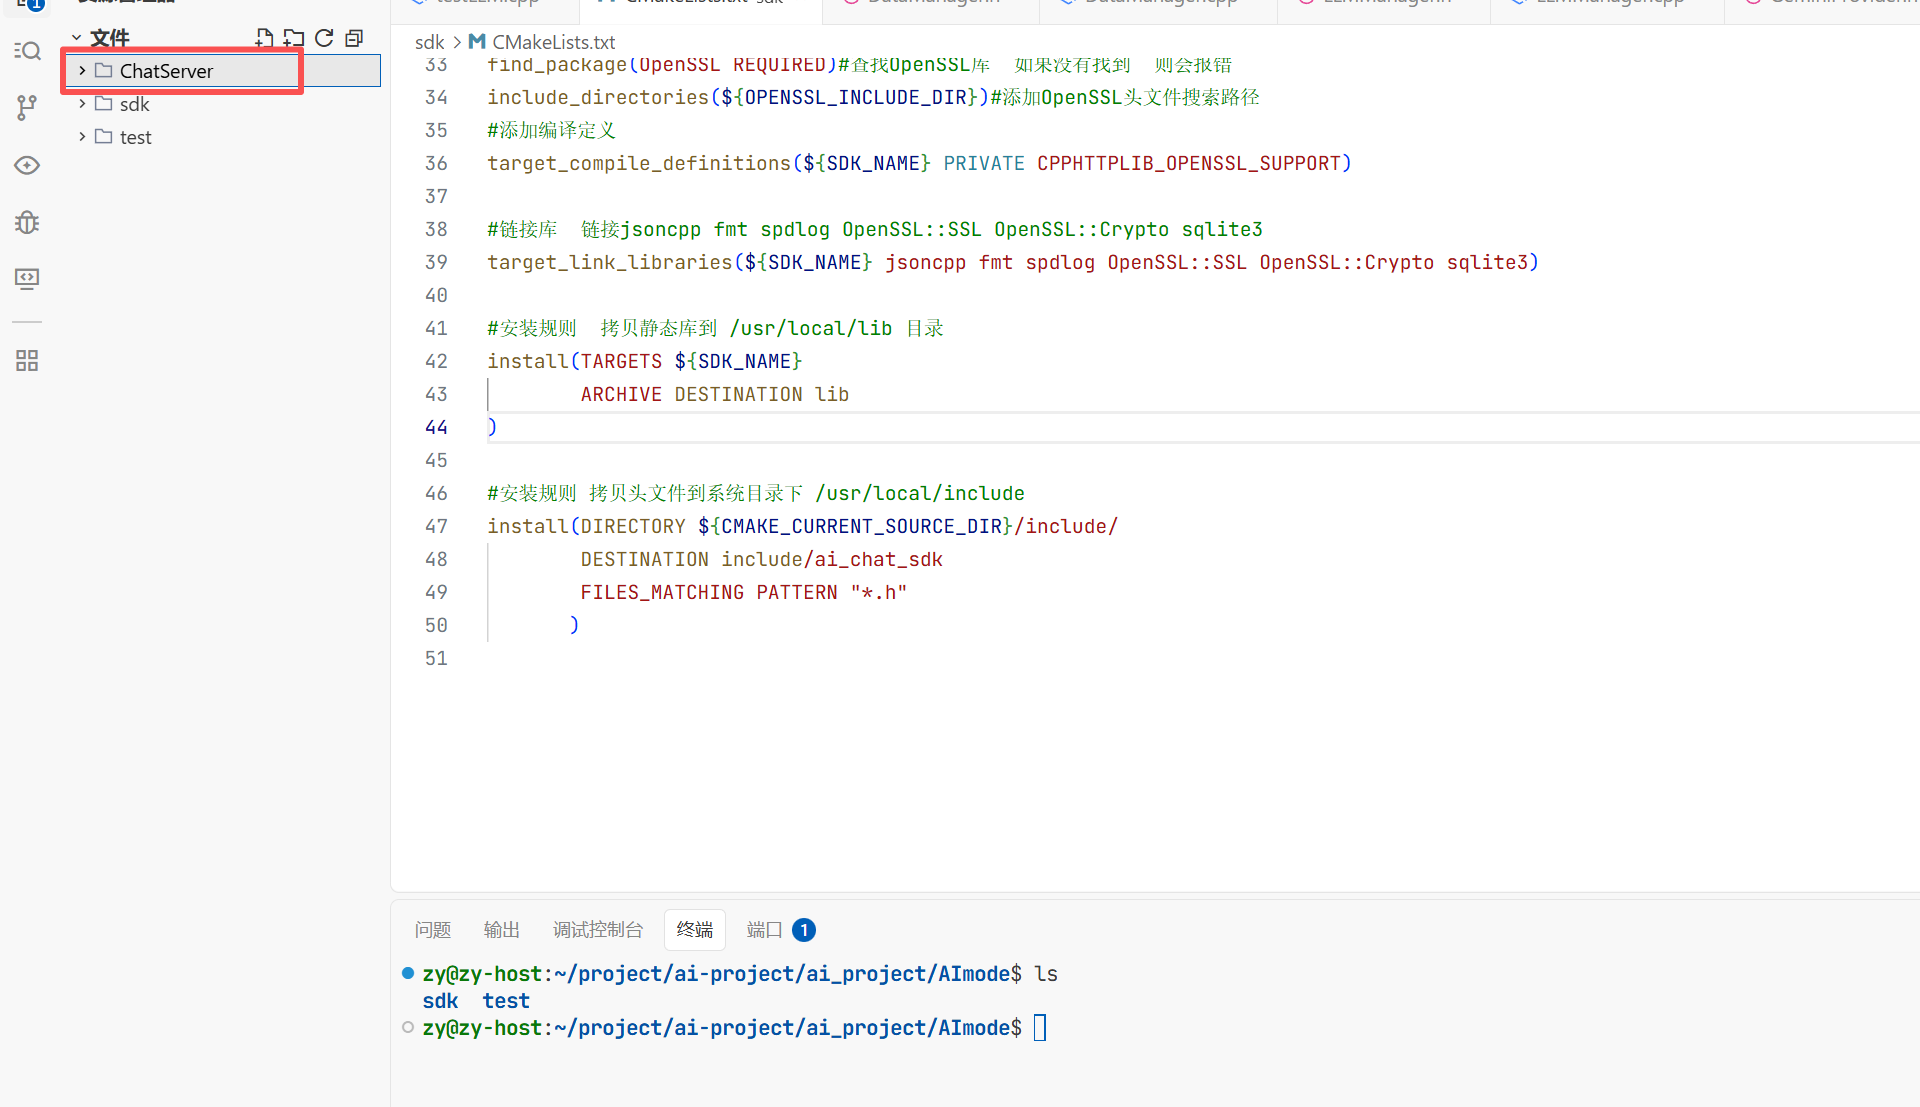The height and width of the screenshot is (1107, 1920).
Task: Collapse all folders in explorer
Action: (x=354, y=38)
